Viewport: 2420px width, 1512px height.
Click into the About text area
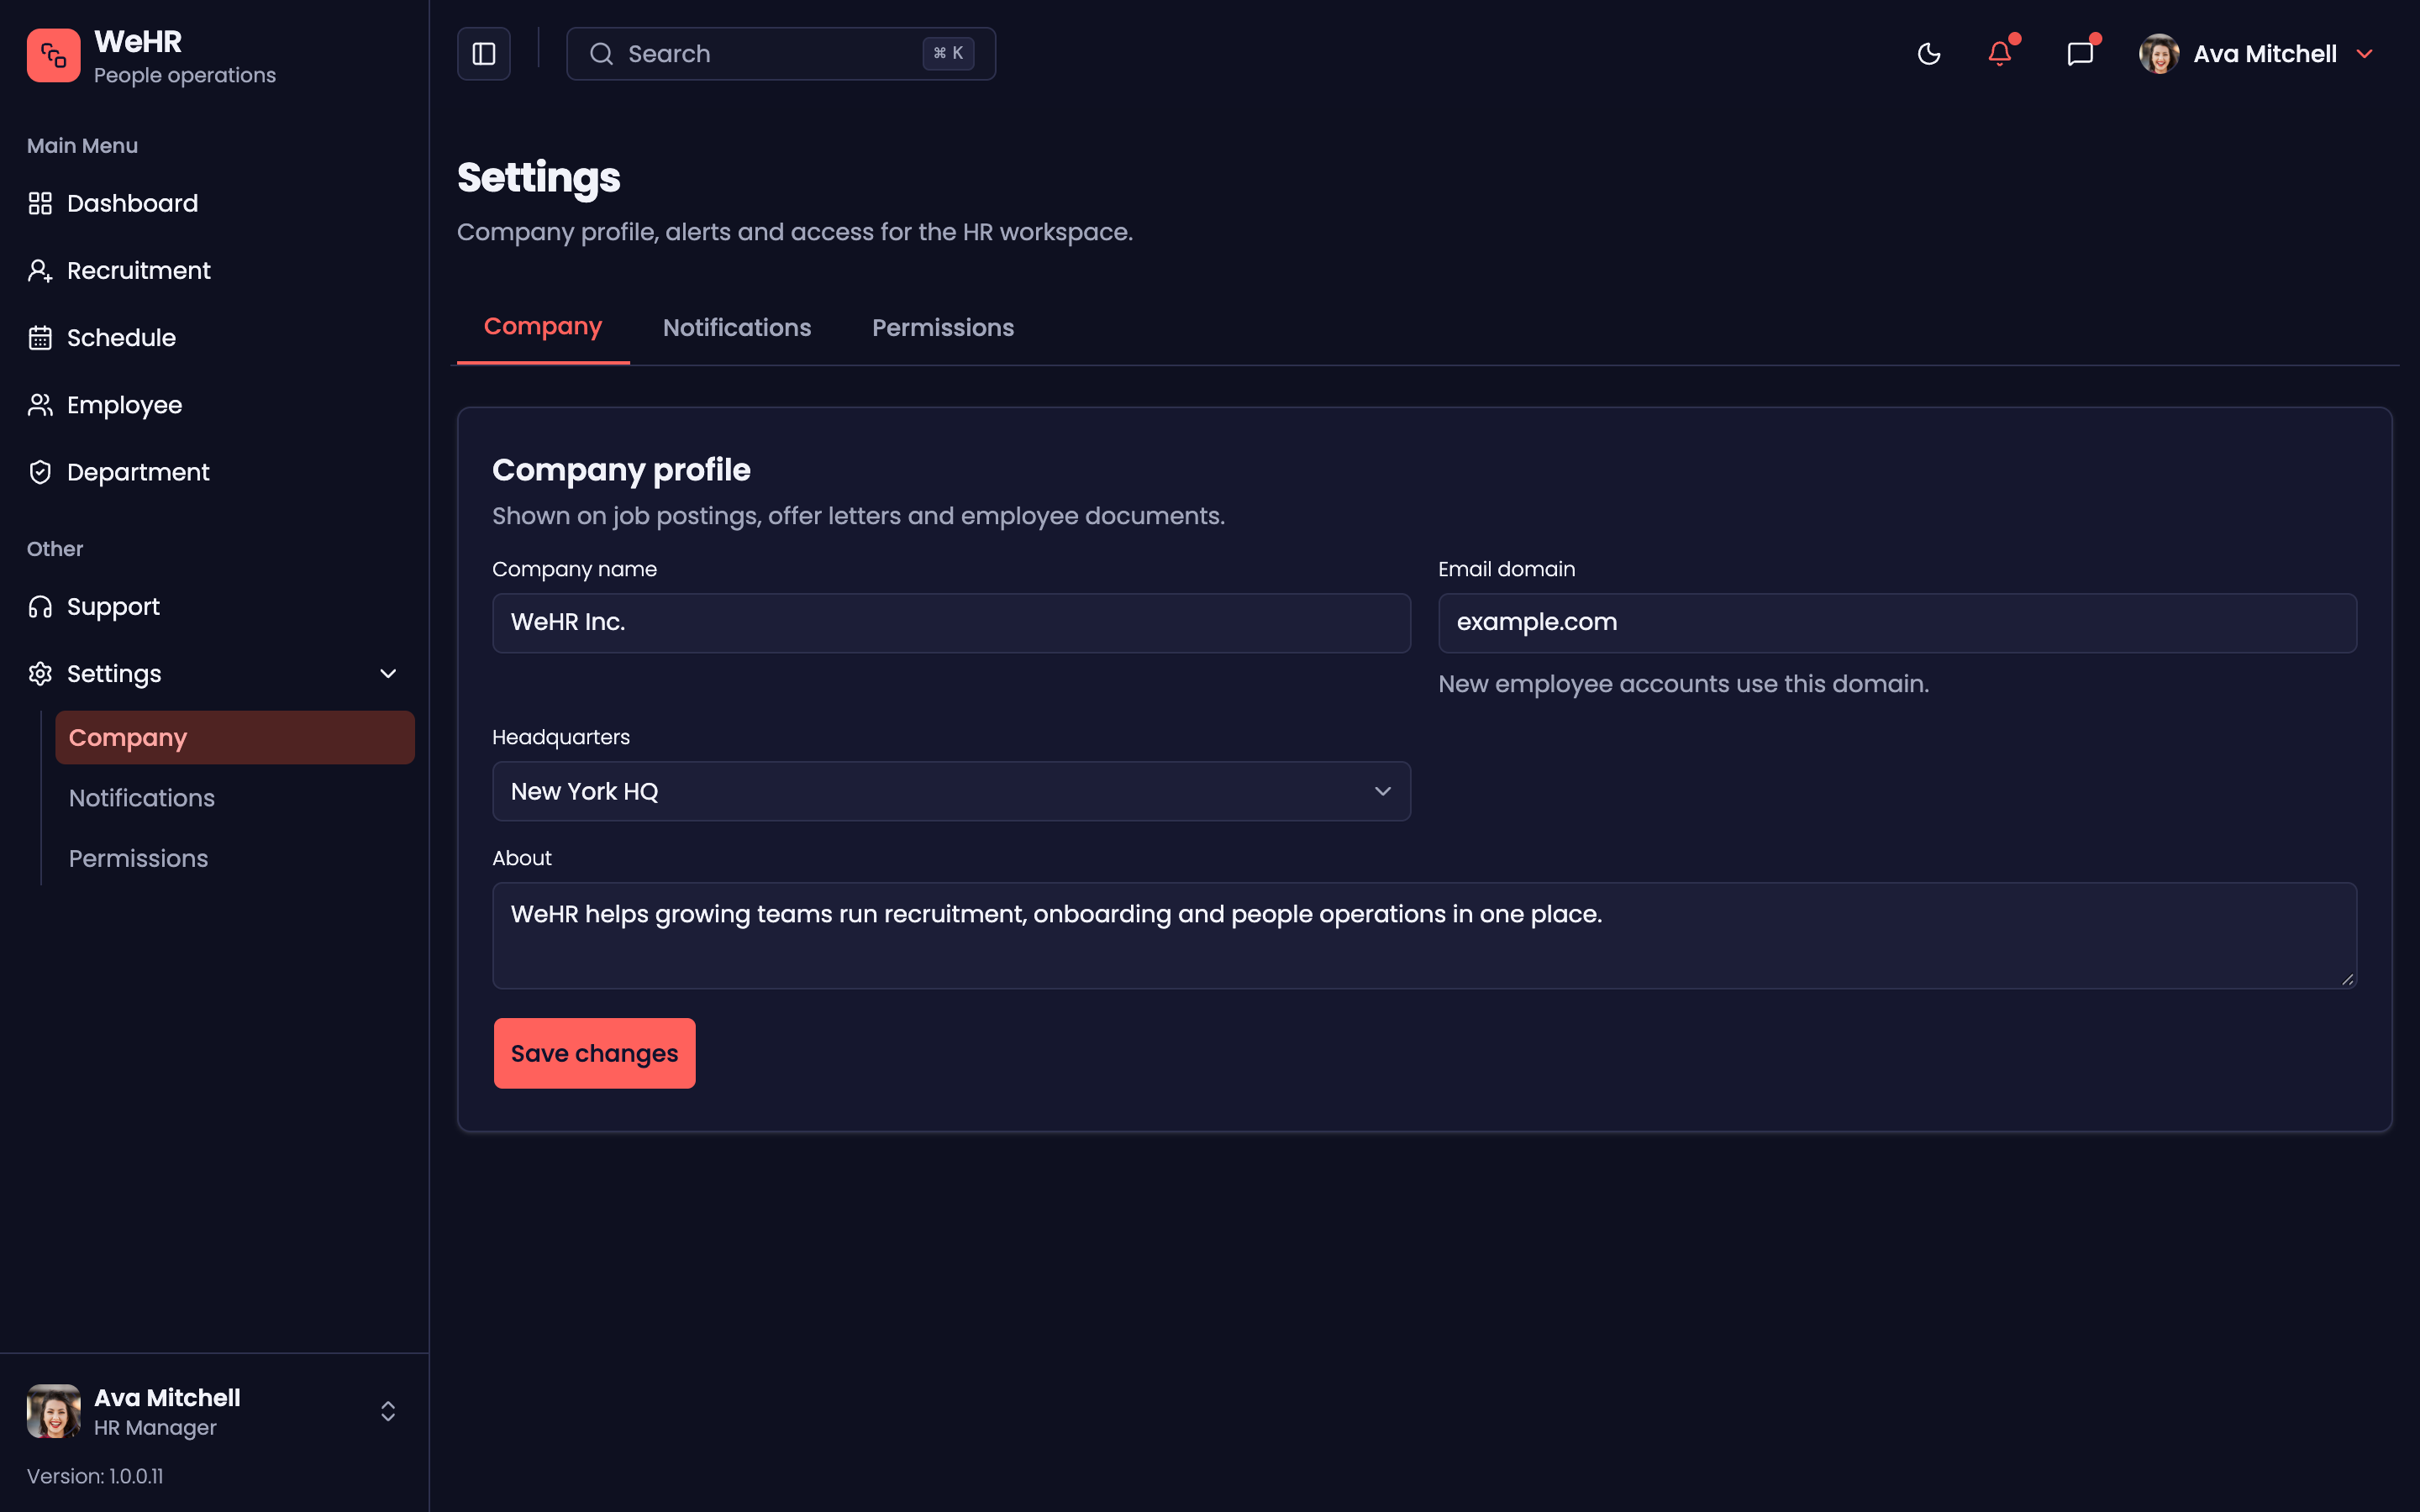pyautogui.click(x=1424, y=936)
